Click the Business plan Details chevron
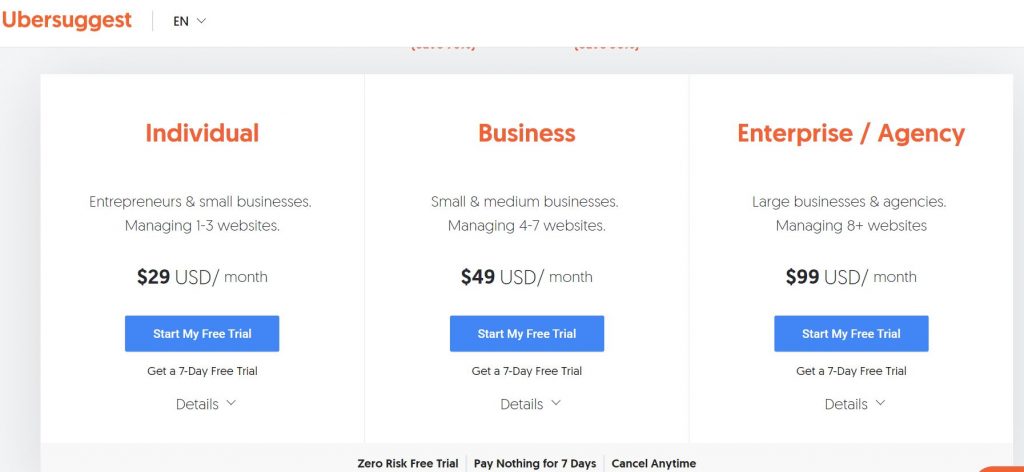The width and height of the screenshot is (1024, 472). [556, 403]
